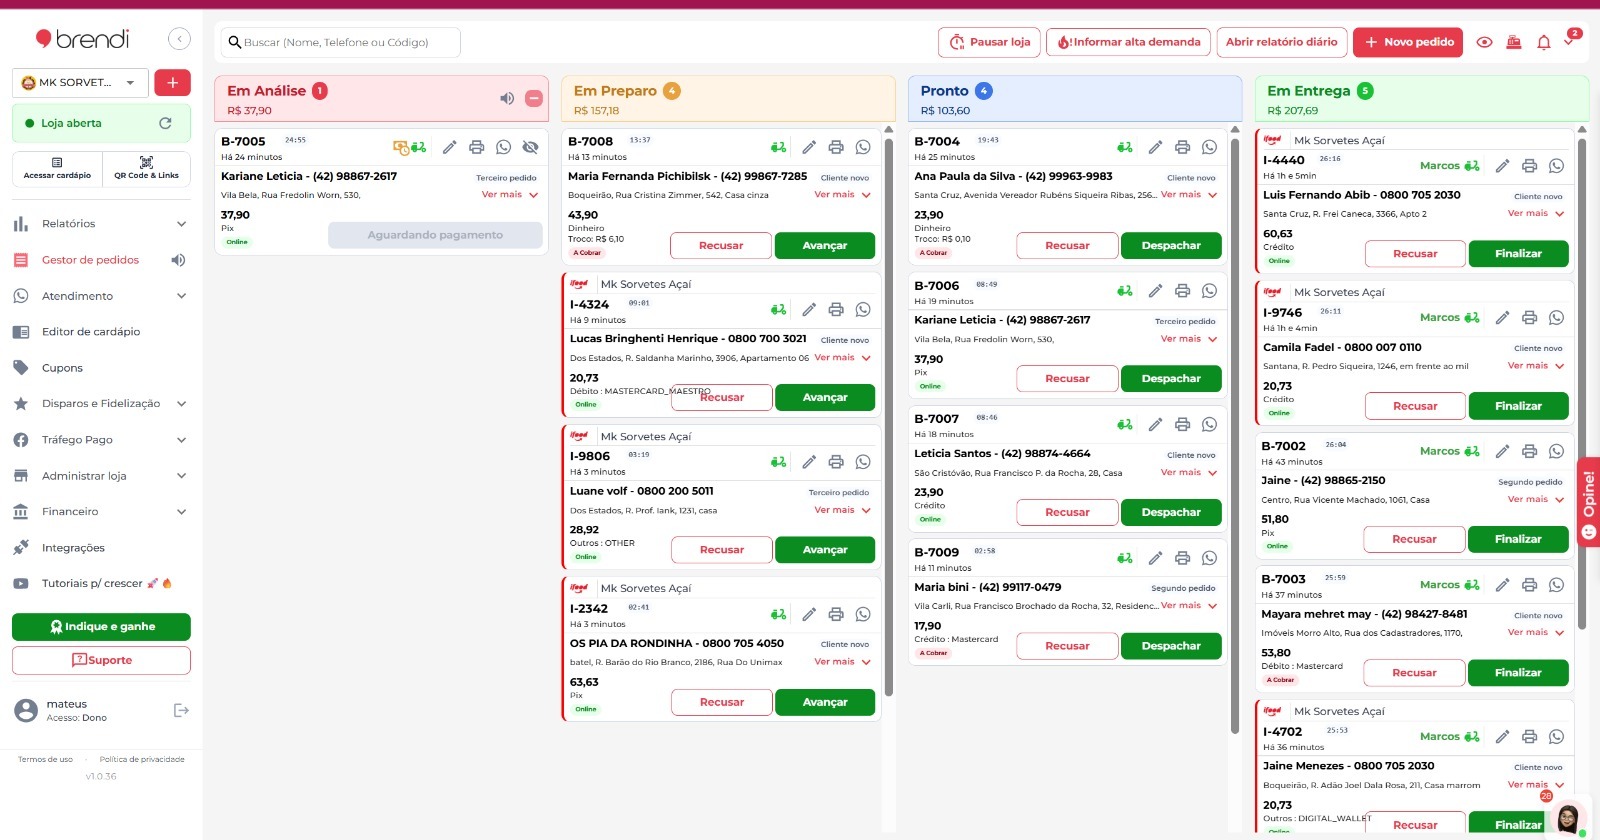Focus the search by name or phone field
Screen dimensions: 1600x840
tap(340, 42)
